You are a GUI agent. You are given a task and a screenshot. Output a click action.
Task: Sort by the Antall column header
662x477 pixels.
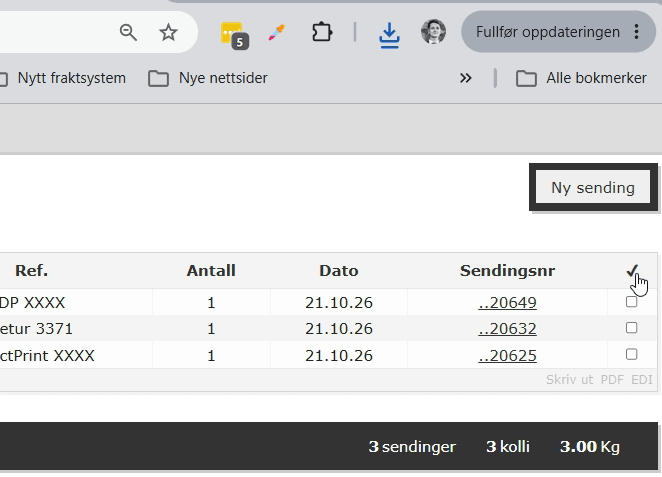tap(211, 271)
